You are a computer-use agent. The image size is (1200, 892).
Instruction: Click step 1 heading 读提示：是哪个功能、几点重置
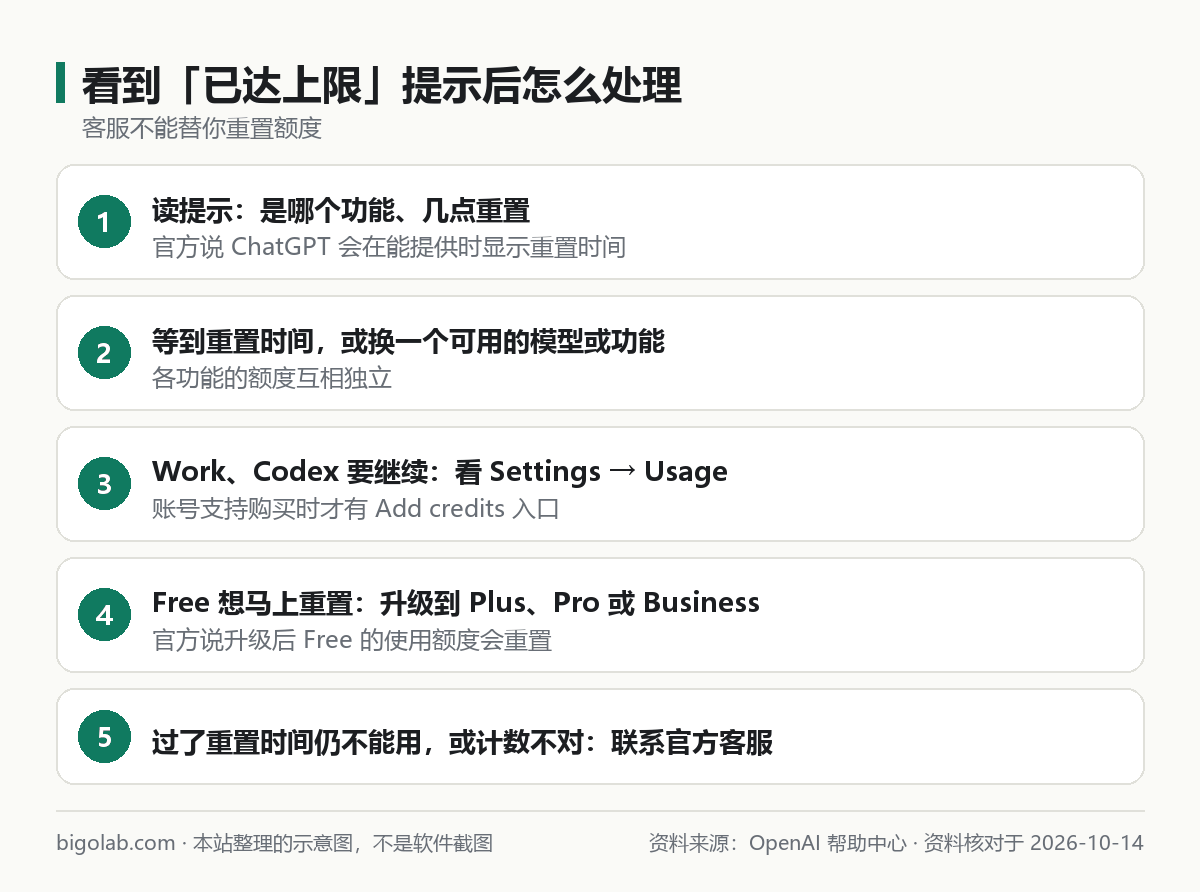340,211
